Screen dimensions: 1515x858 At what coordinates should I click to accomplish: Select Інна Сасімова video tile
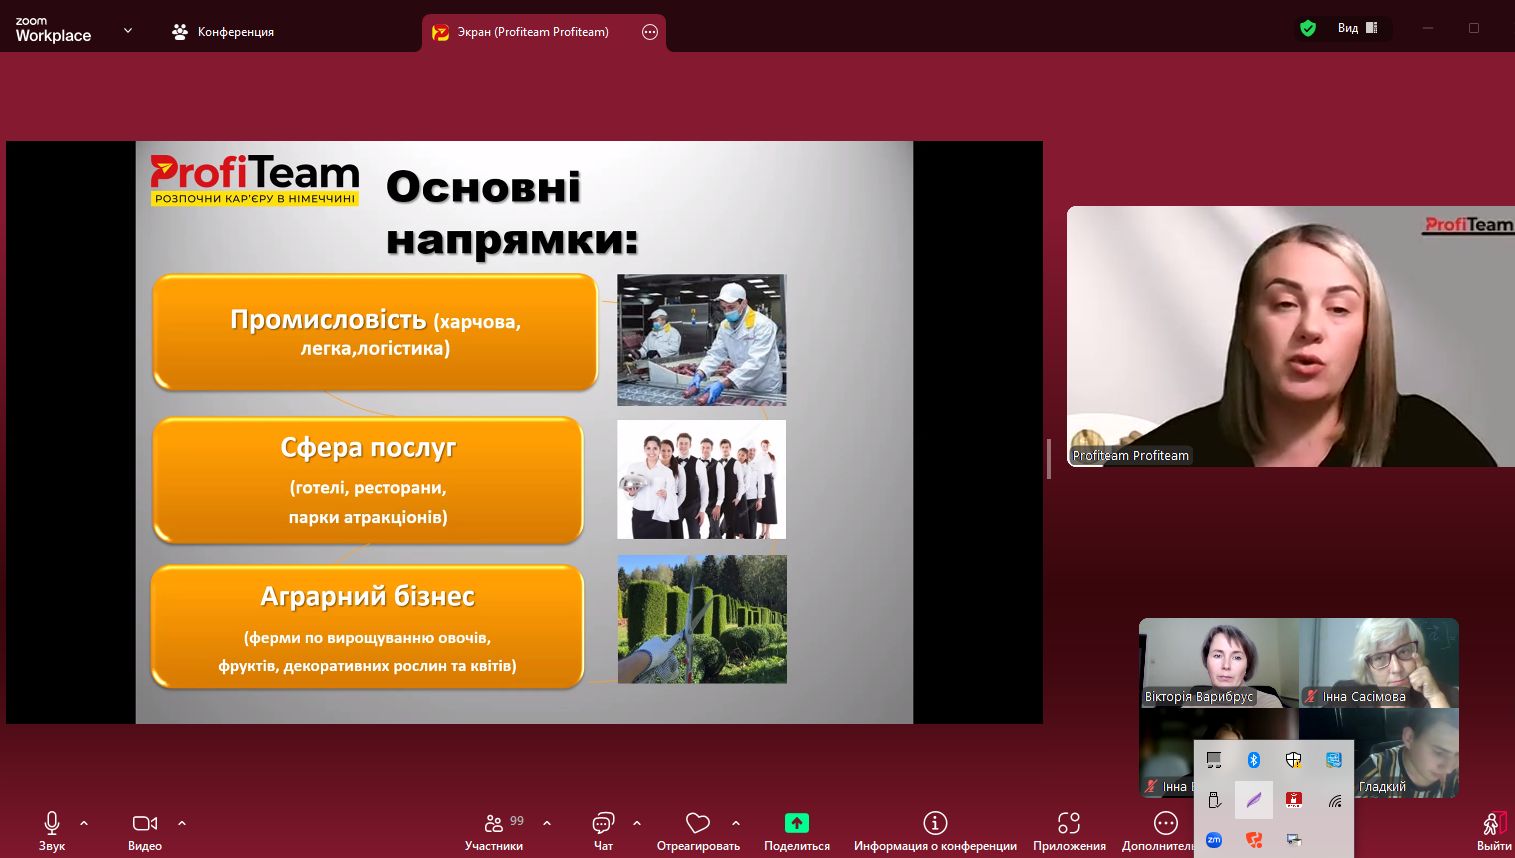pos(1379,663)
